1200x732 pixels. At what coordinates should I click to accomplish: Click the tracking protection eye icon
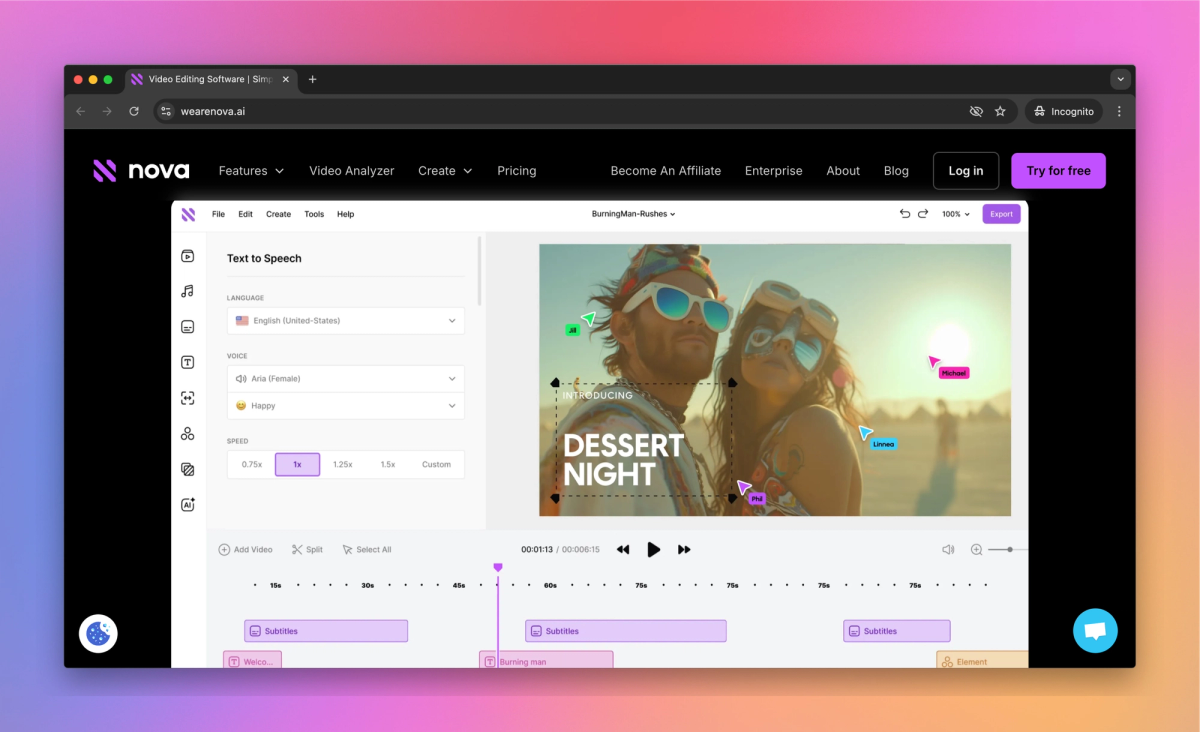[x=976, y=111]
